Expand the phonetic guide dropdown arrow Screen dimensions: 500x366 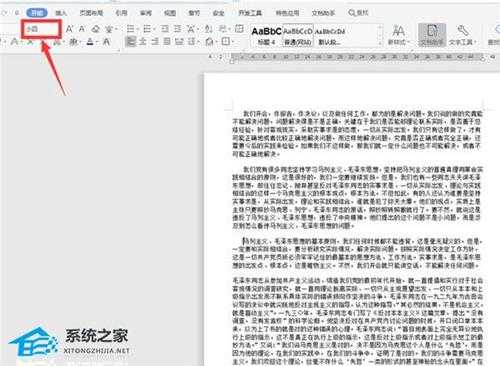pos(116,30)
